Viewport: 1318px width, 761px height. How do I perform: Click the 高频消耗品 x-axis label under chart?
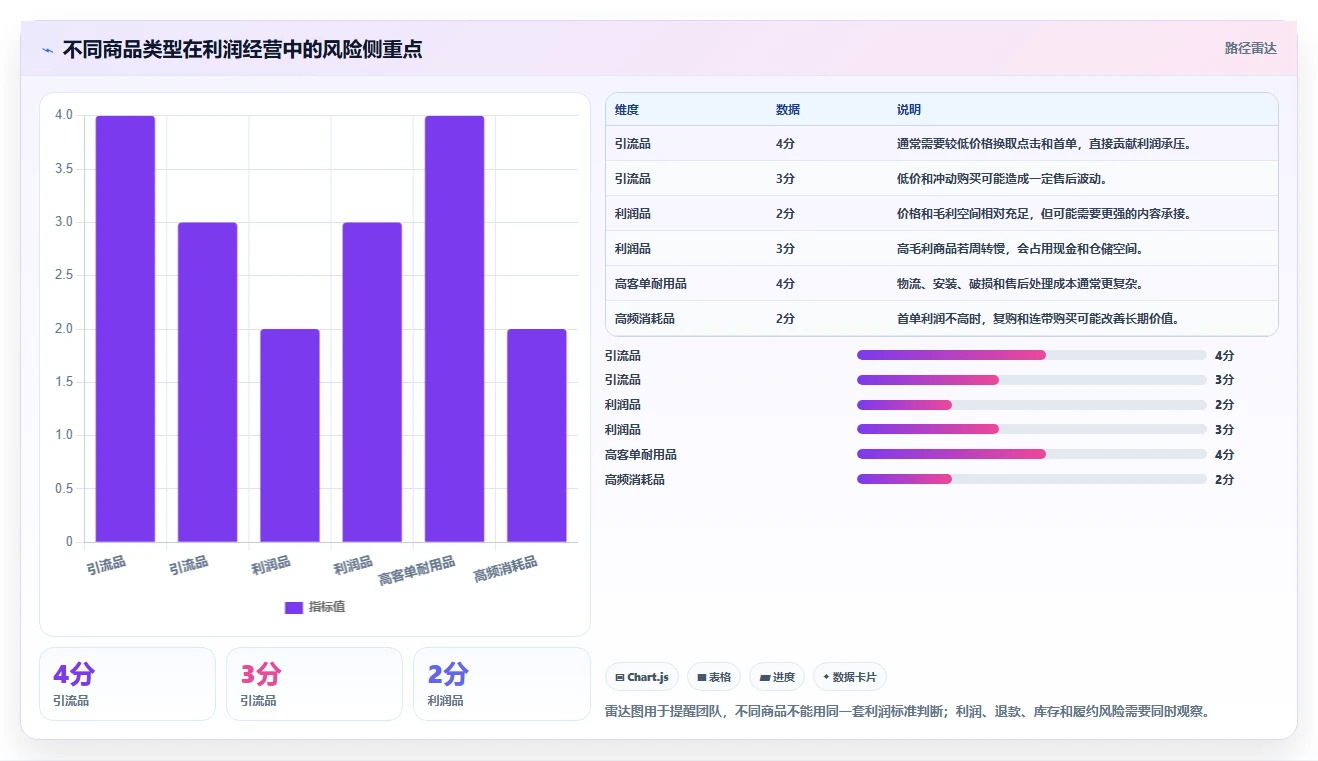click(x=506, y=570)
